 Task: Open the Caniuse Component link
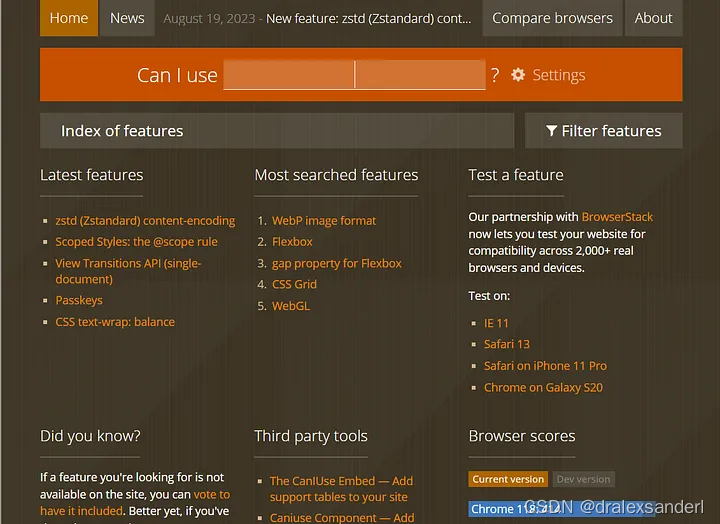click(x=342, y=518)
